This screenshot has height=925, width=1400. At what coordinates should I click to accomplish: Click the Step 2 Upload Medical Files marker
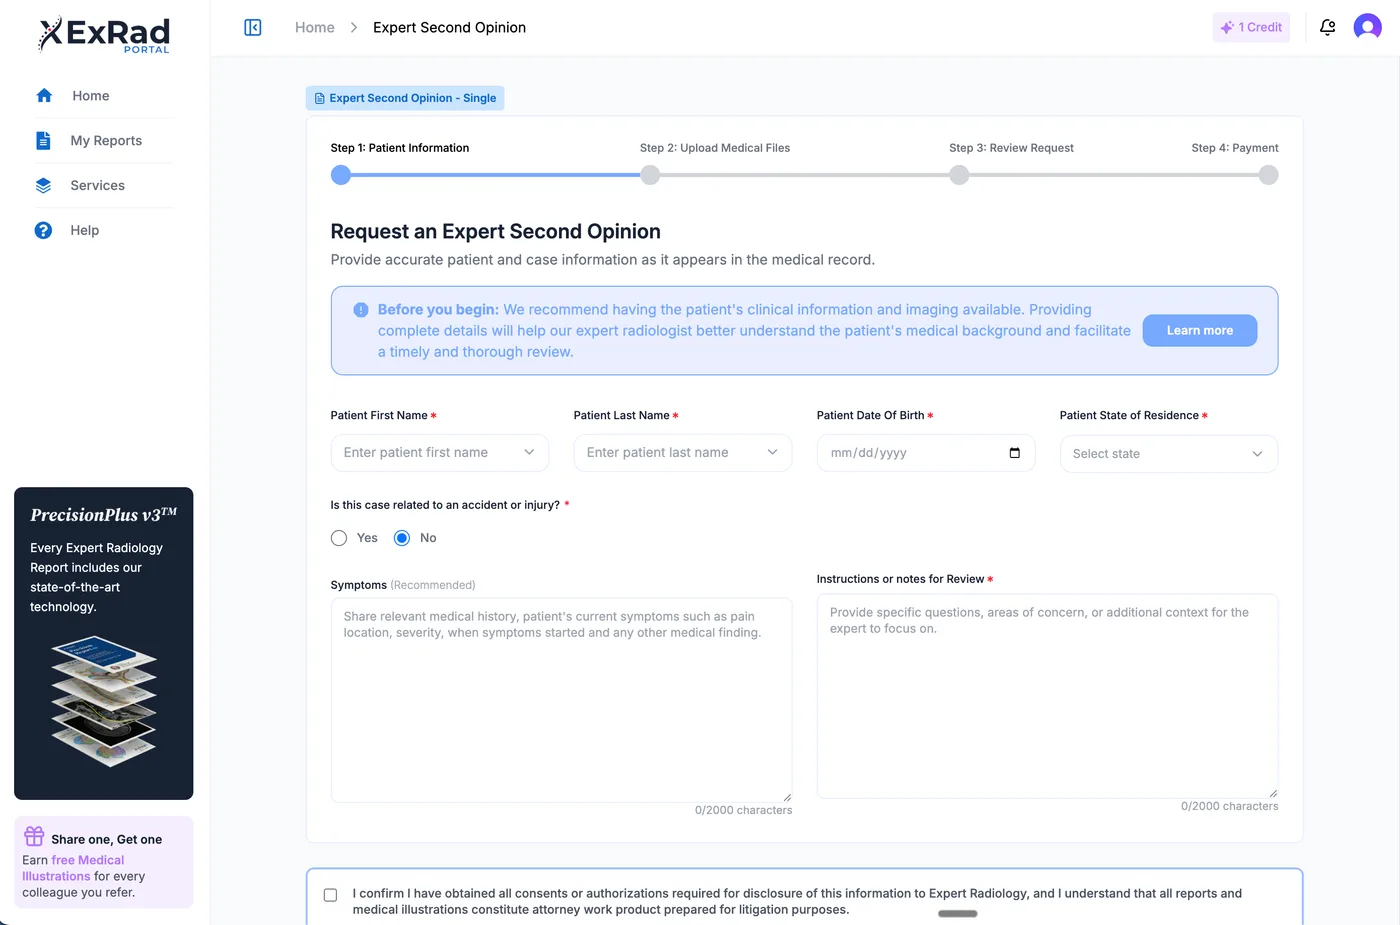coord(650,175)
